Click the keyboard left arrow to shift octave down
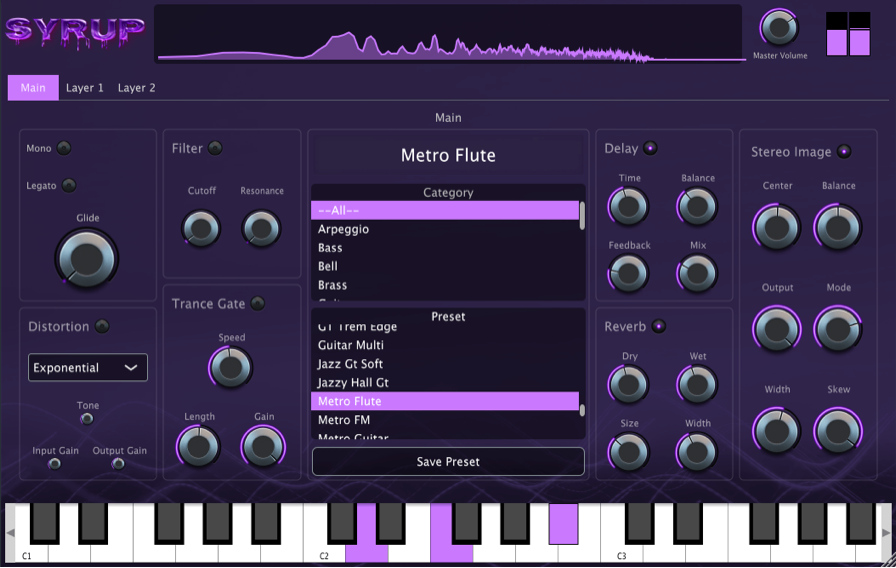Image resolution: width=896 pixels, height=568 pixels. (10, 533)
